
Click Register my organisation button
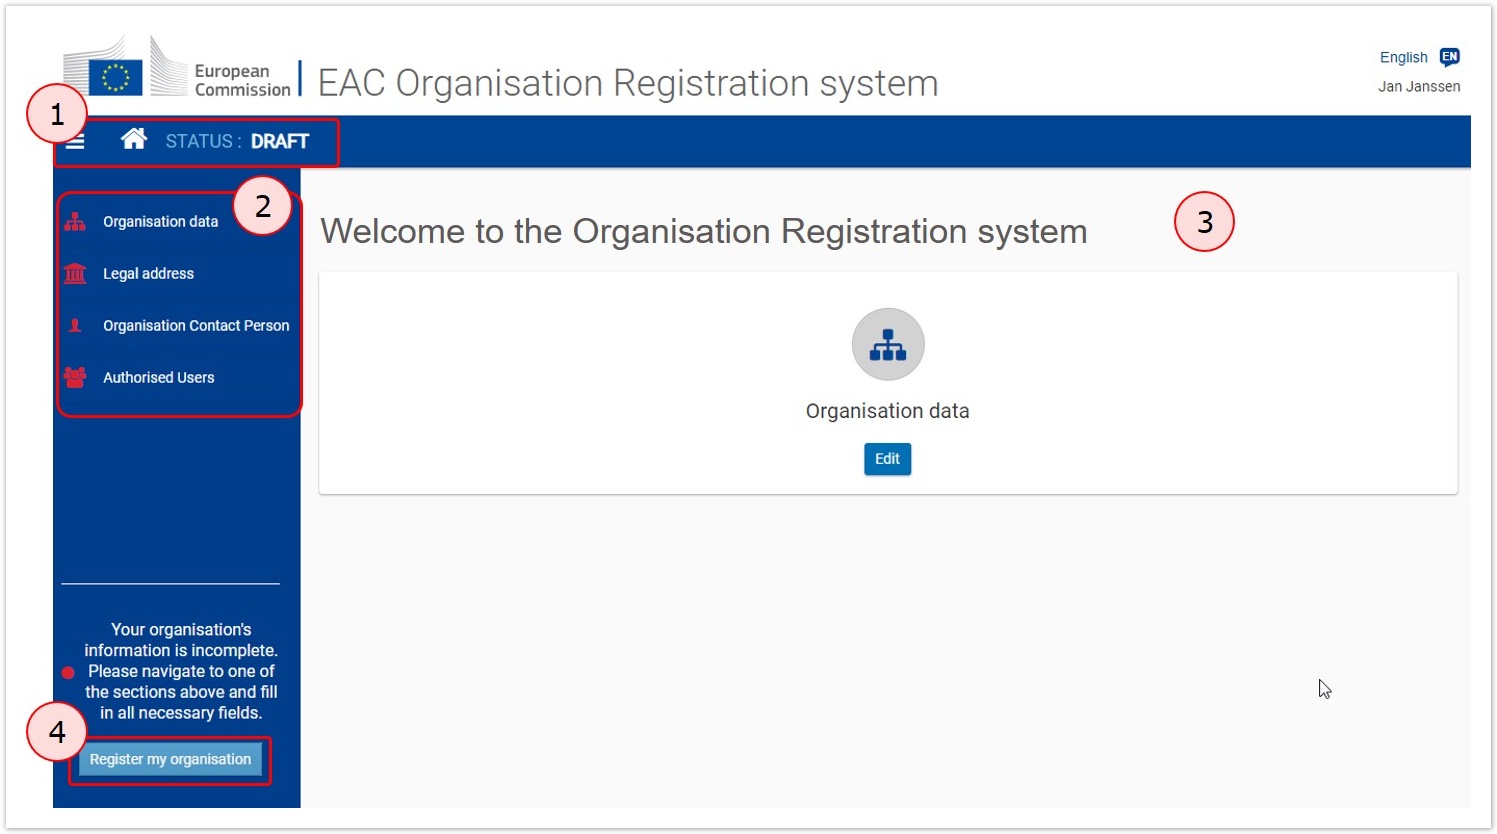170,759
